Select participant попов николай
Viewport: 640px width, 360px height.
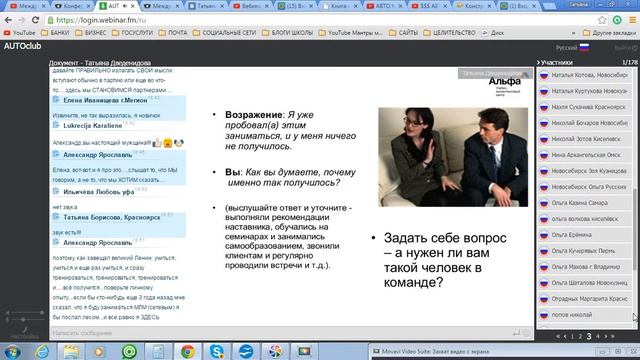click(584, 315)
